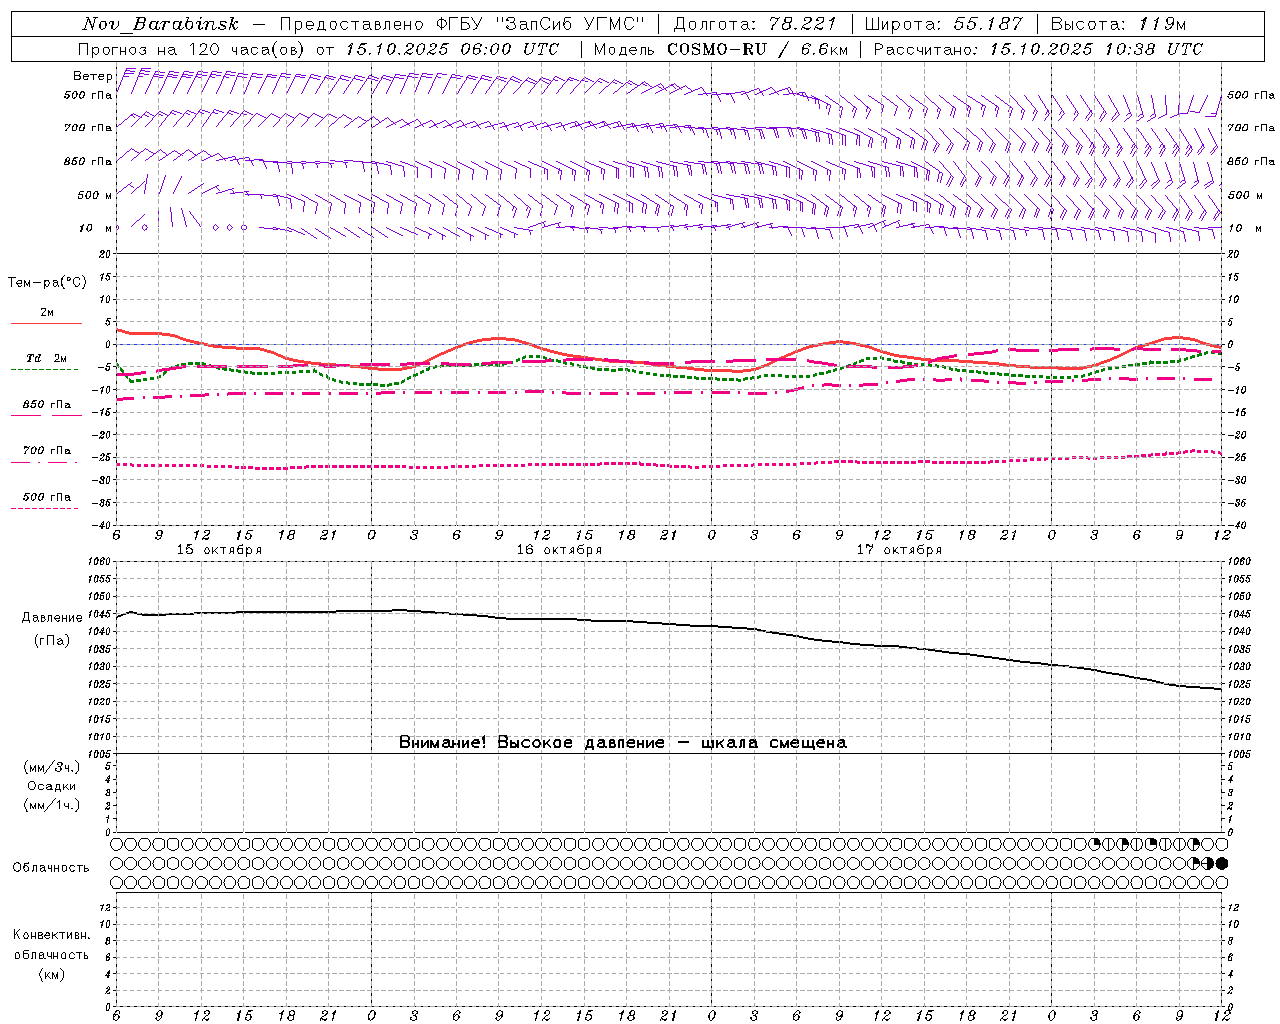Image resolution: width=1280 pixels, height=1024 pixels.
Task: Click the station title Nov_Barabinsk
Action: (160, 24)
